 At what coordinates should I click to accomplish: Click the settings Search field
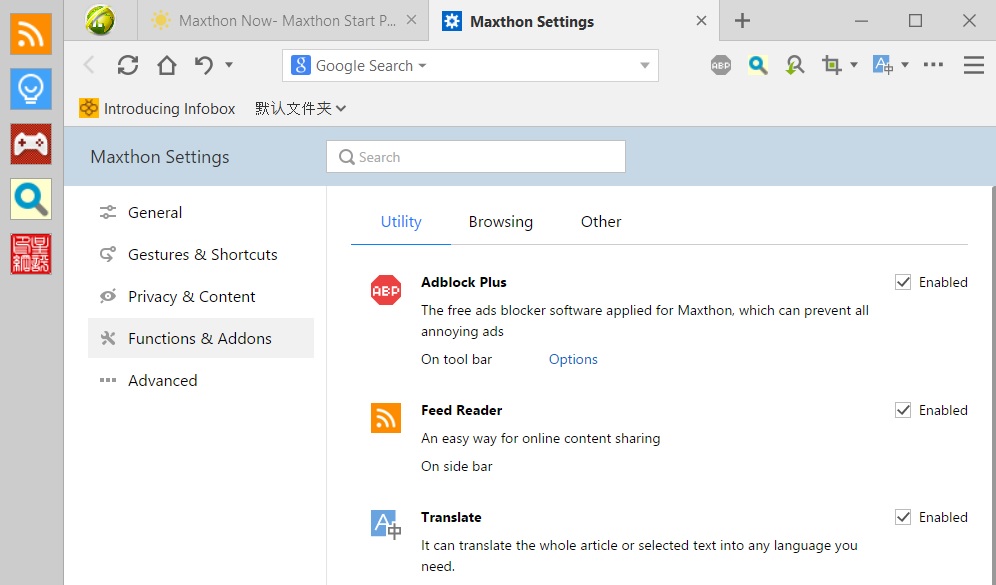[476, 157]
